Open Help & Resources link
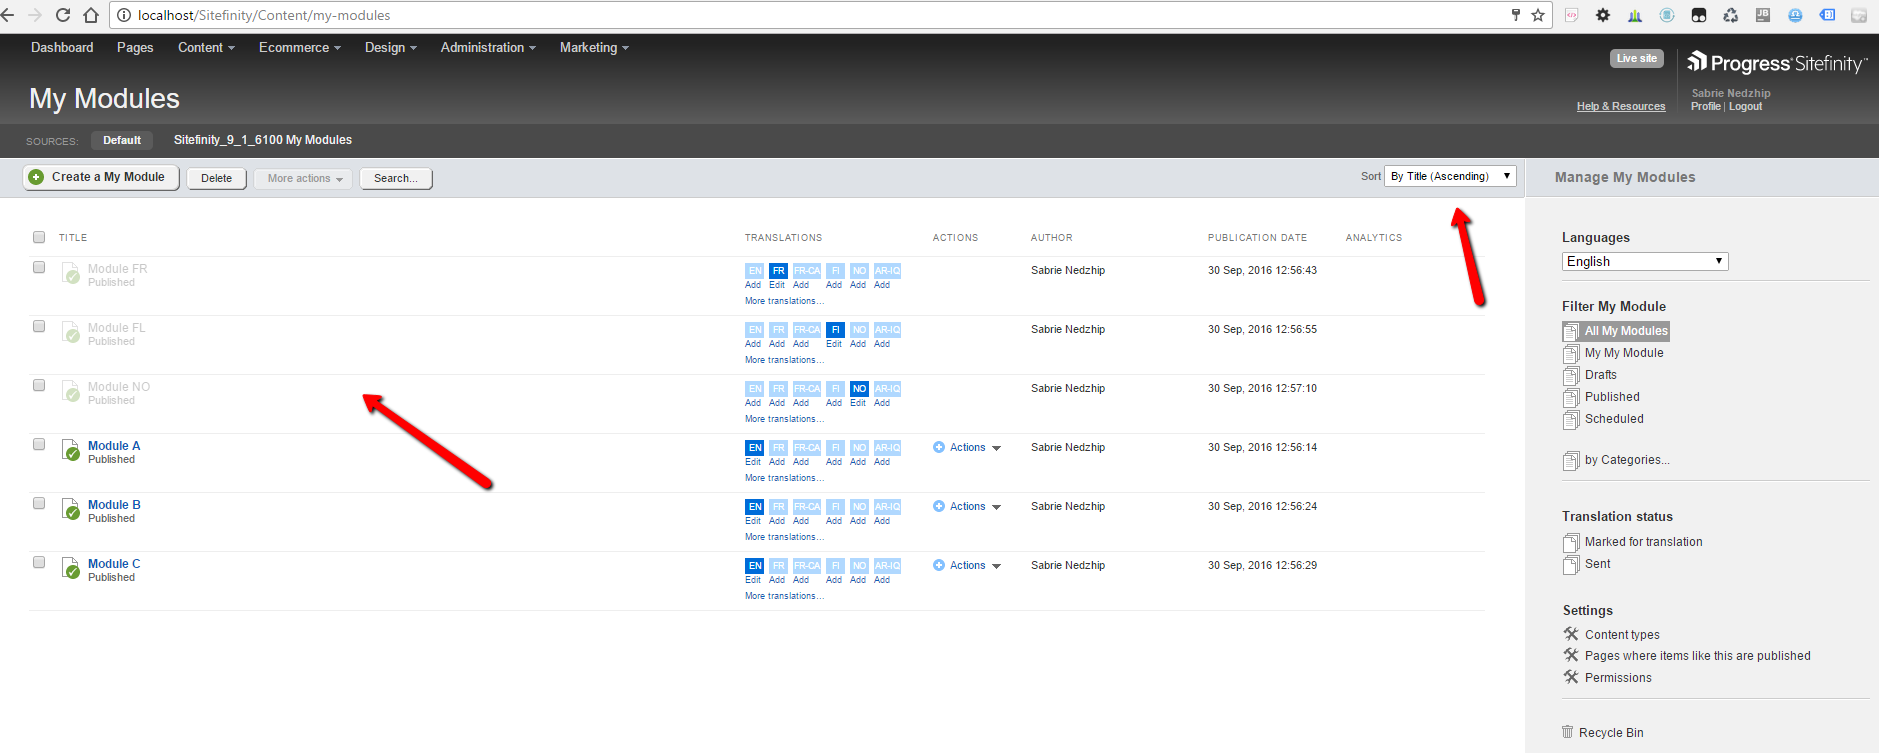 pos(1621,106)
